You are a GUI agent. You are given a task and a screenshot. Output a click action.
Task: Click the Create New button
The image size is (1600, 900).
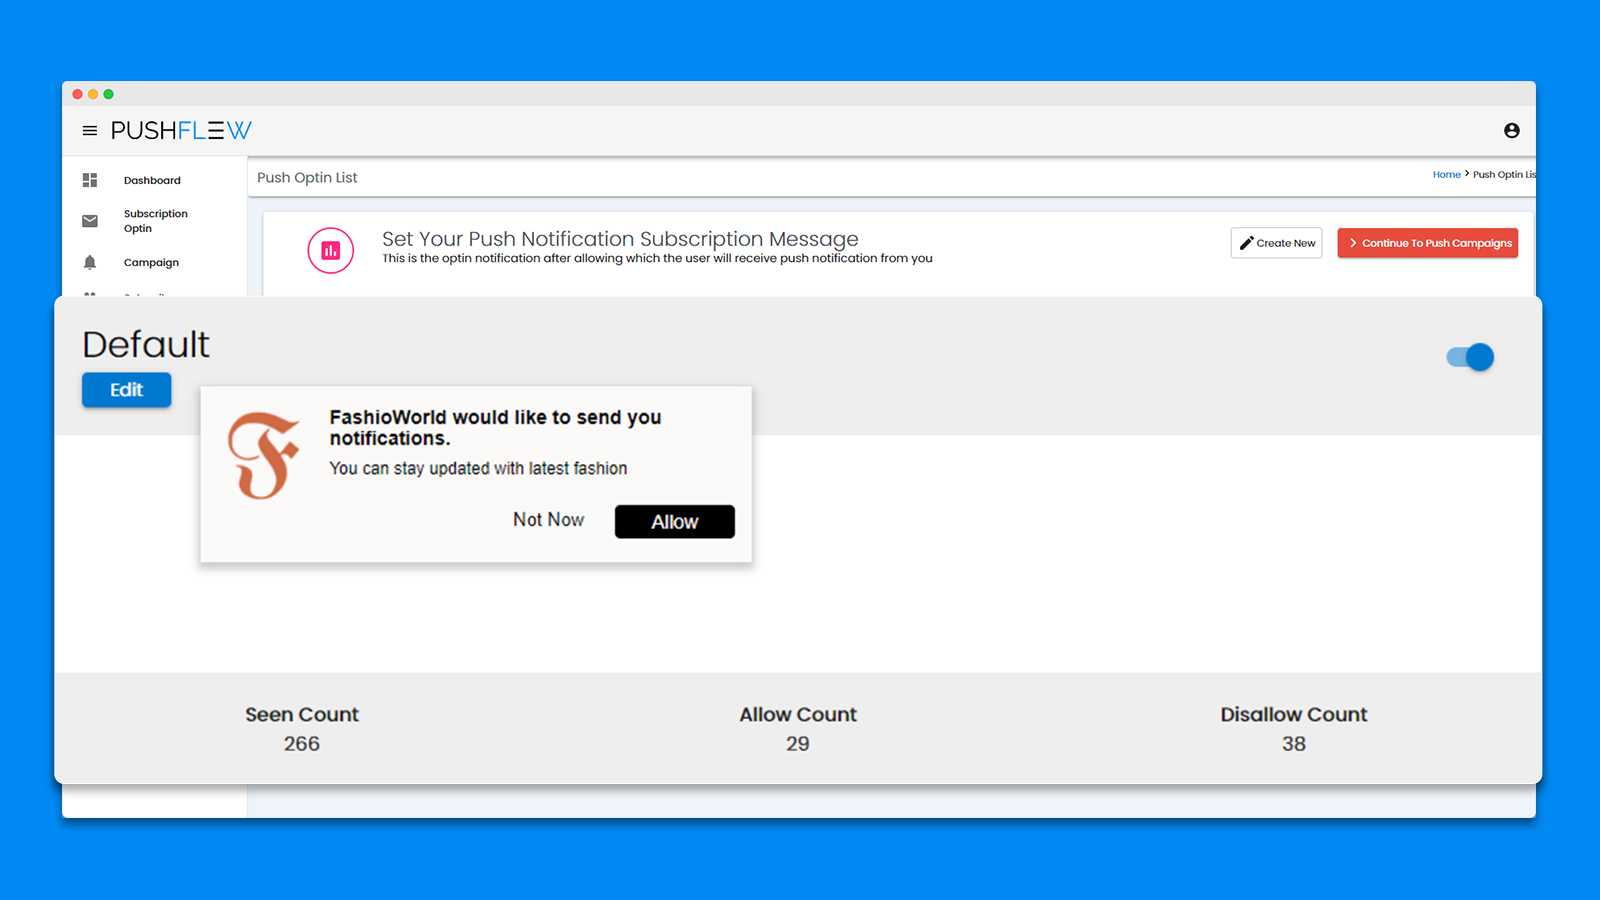click(x=1276, y=243)
